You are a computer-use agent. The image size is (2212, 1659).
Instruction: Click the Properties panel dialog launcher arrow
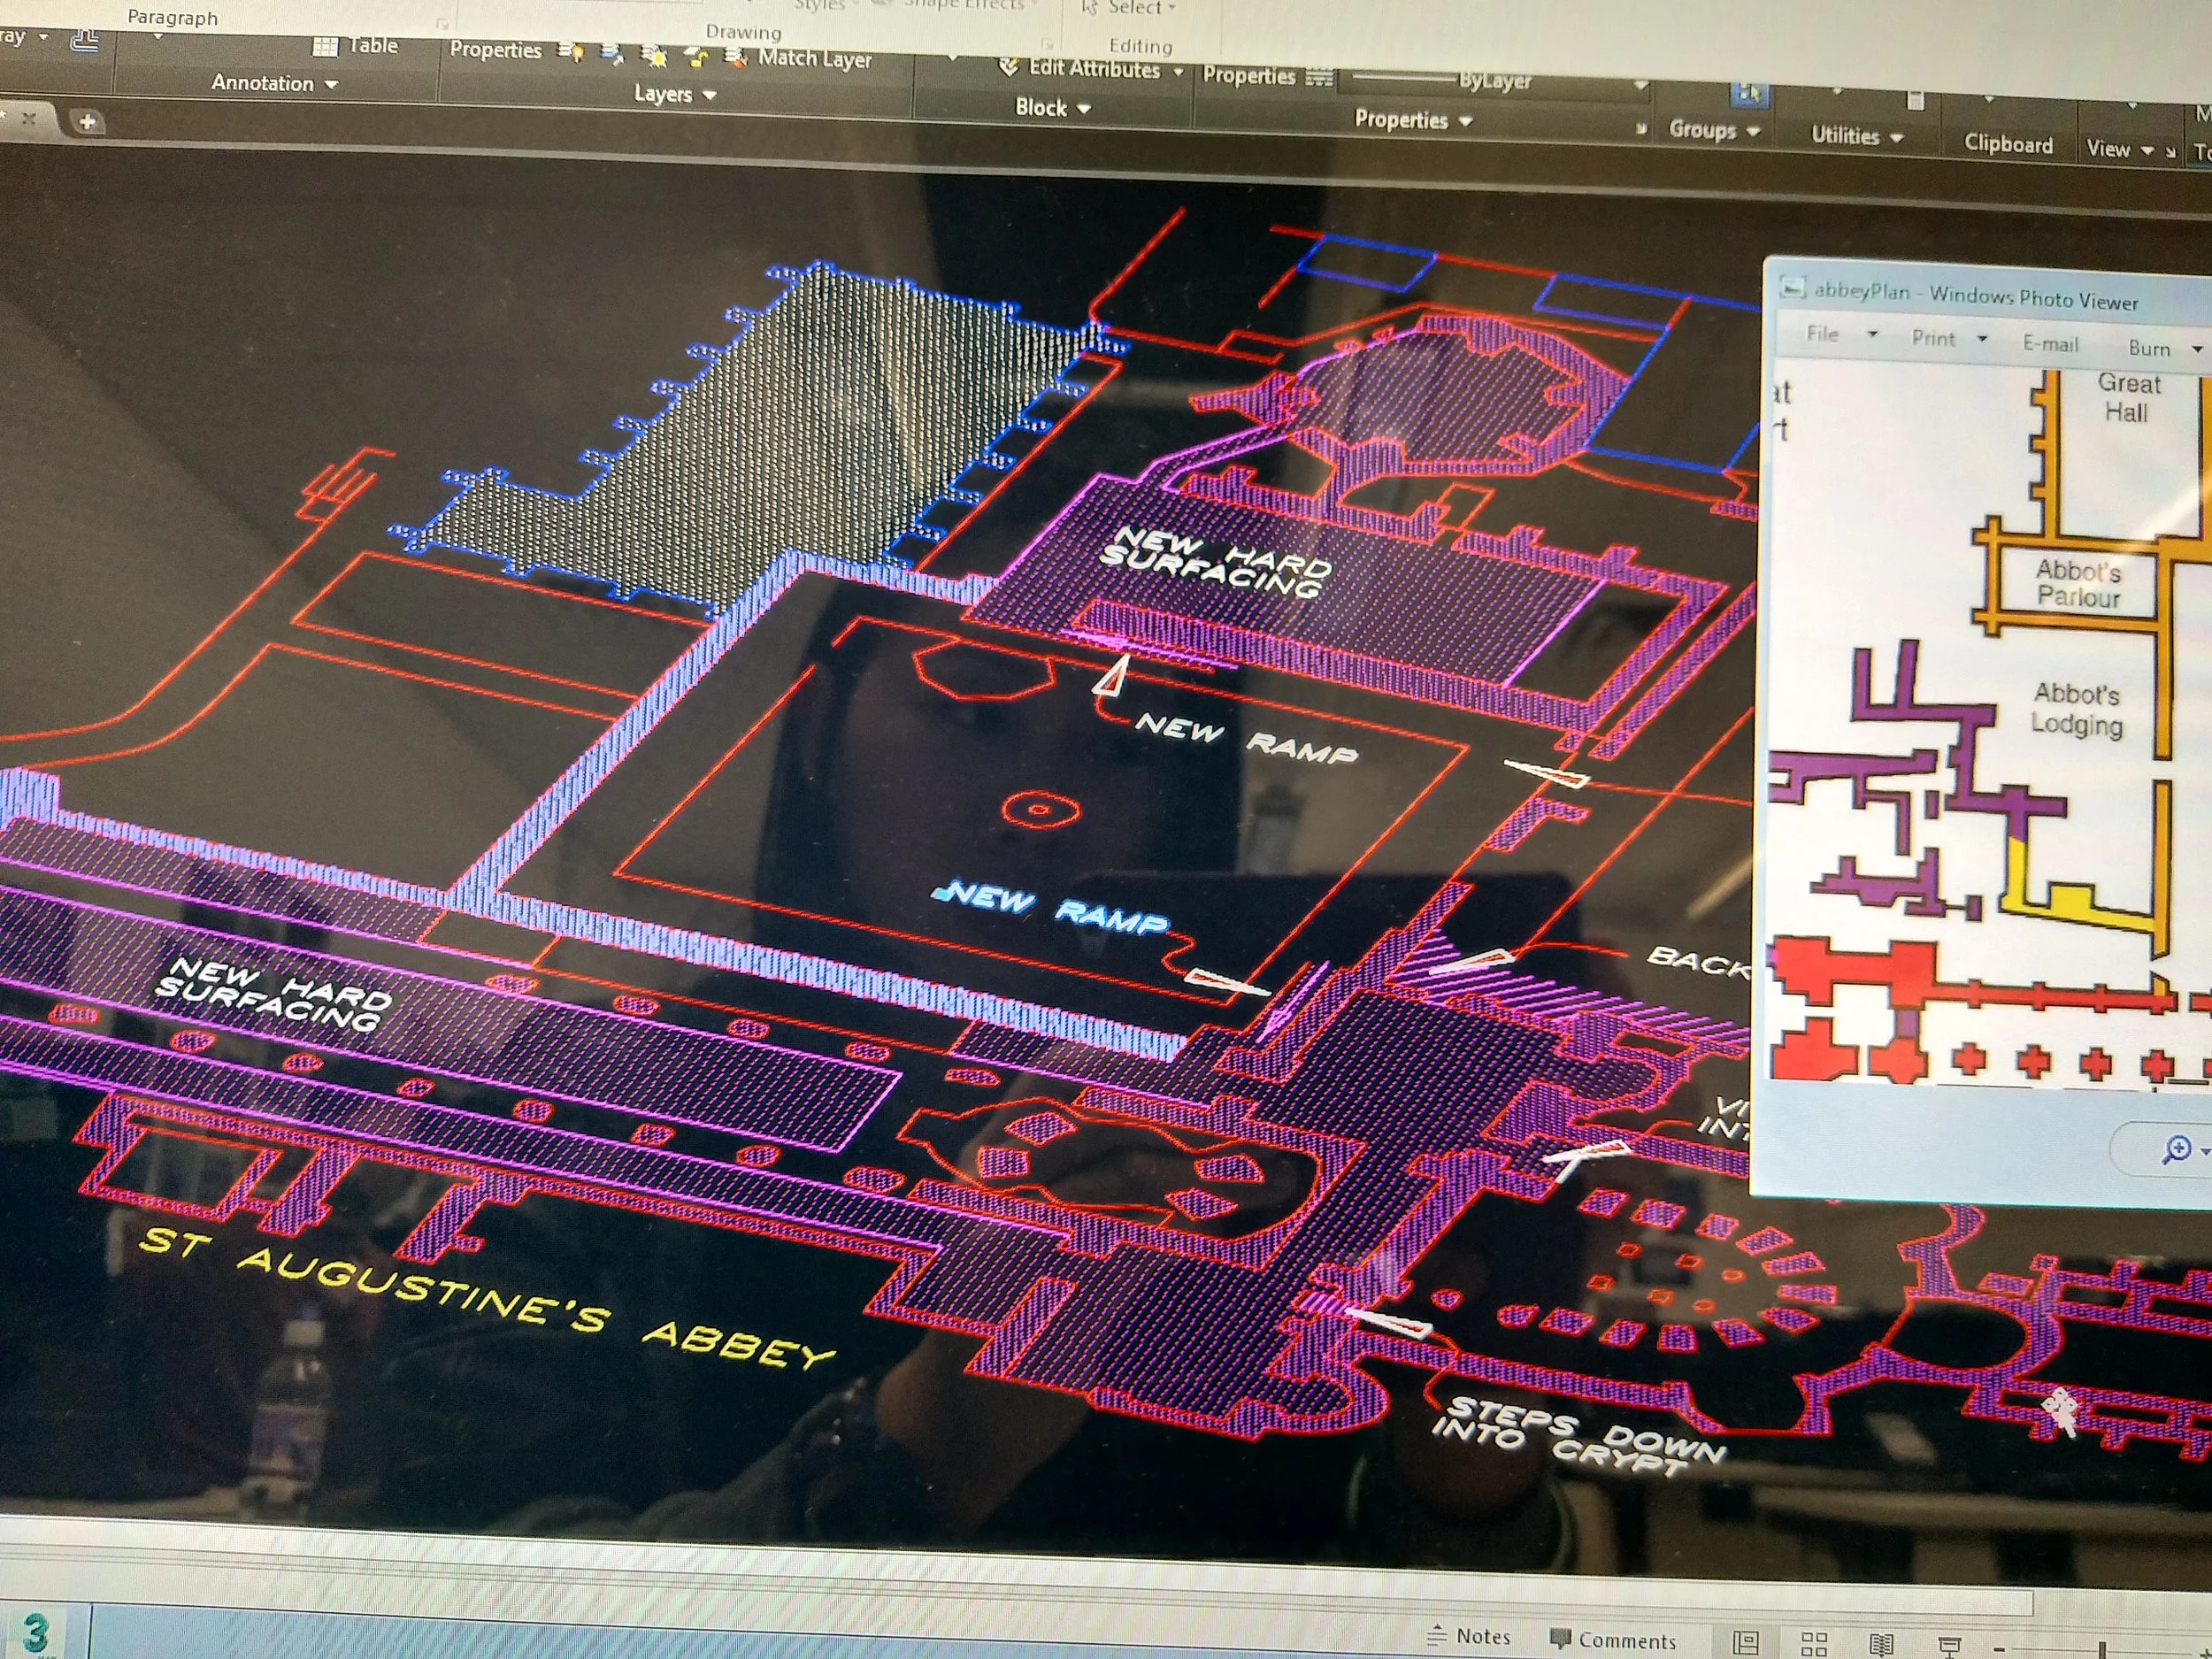[1641, 128]
